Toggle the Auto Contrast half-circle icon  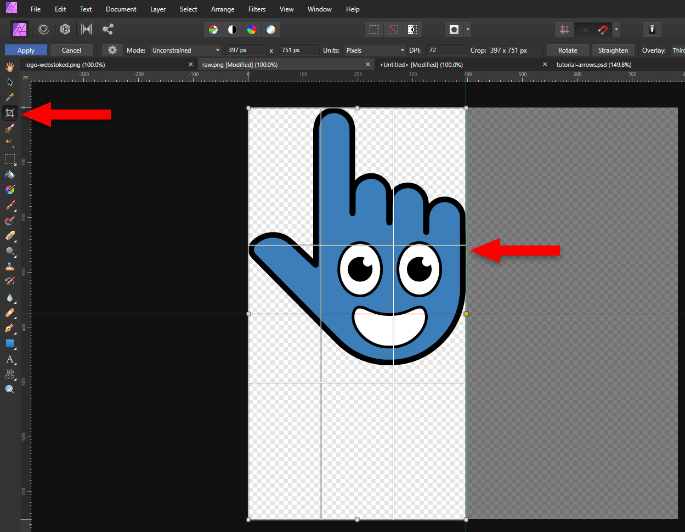[232, 29]
